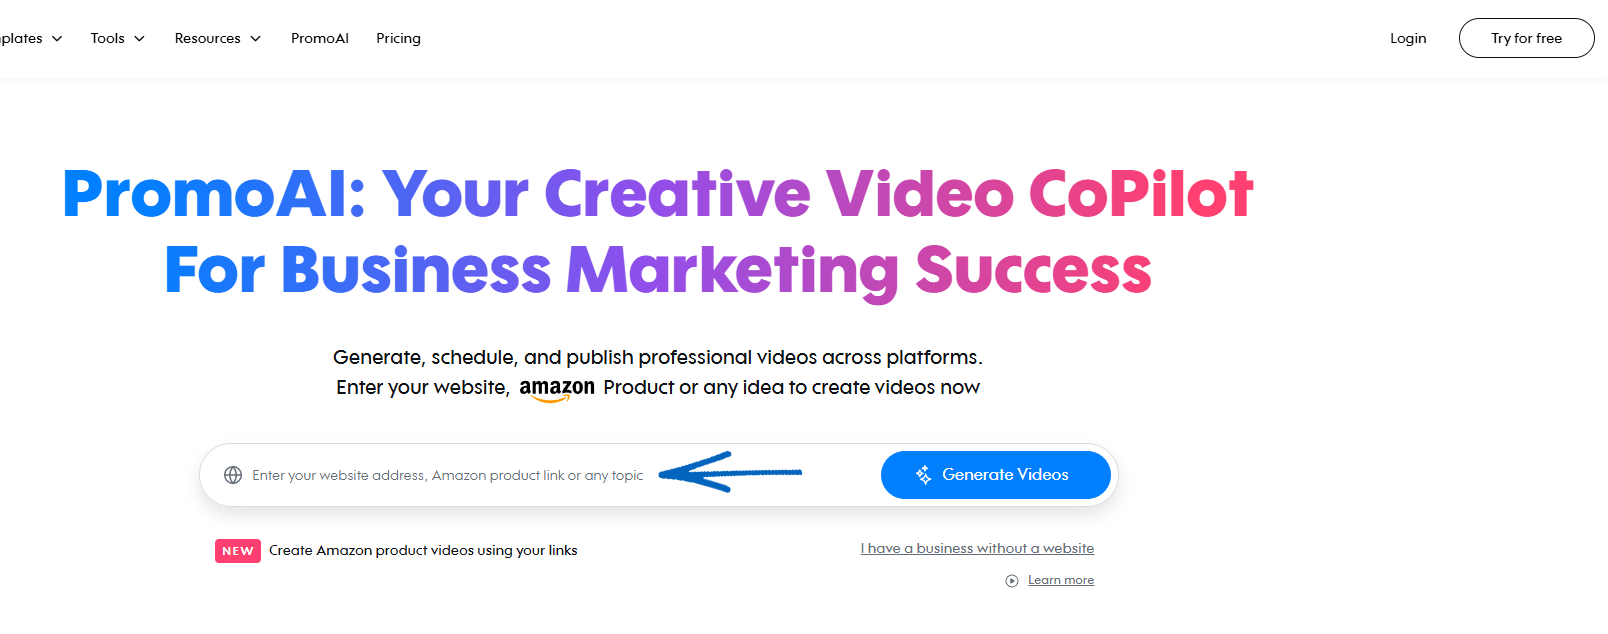Screen dimensions: 1608x634
Task: Click the sparkle icon on Generate Videos
Action: pos(923,475)
